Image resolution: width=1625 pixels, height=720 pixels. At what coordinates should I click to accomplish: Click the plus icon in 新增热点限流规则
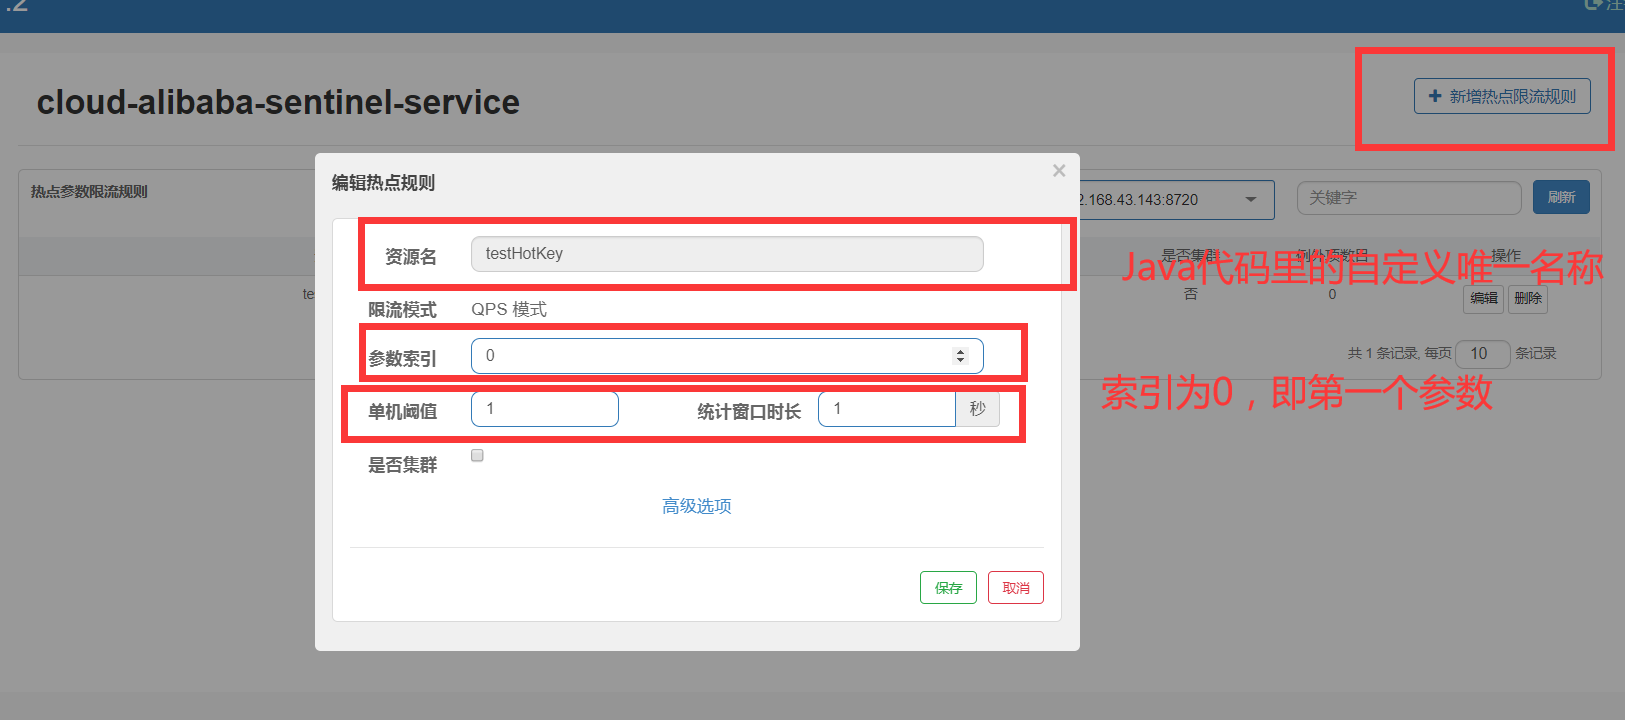[1435, 96]
